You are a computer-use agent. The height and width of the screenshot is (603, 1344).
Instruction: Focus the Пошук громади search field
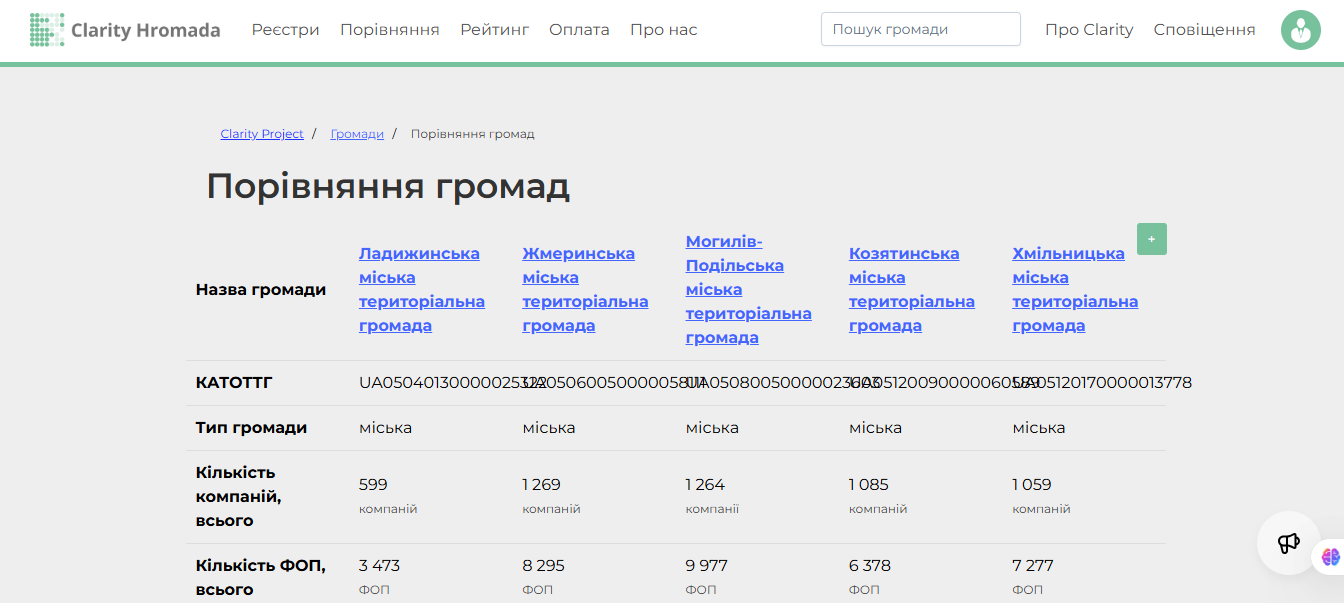921,29
